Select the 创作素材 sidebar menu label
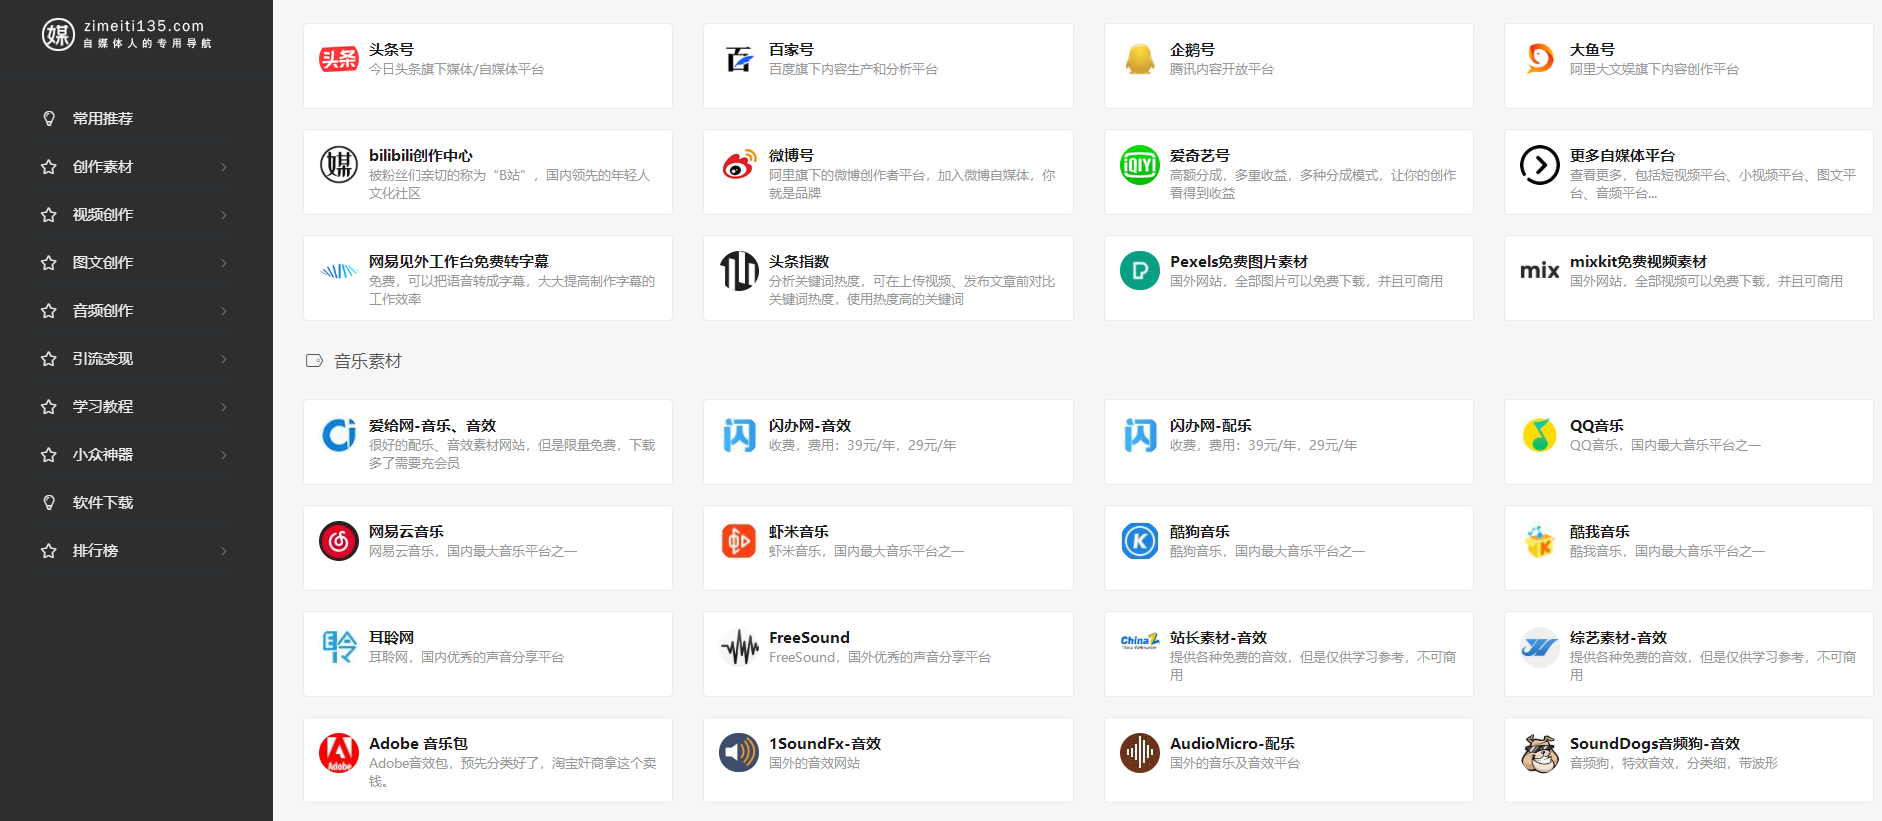The height and width of the screenshot is (821, 1882). pyautogui.click(x=103, y=167)
